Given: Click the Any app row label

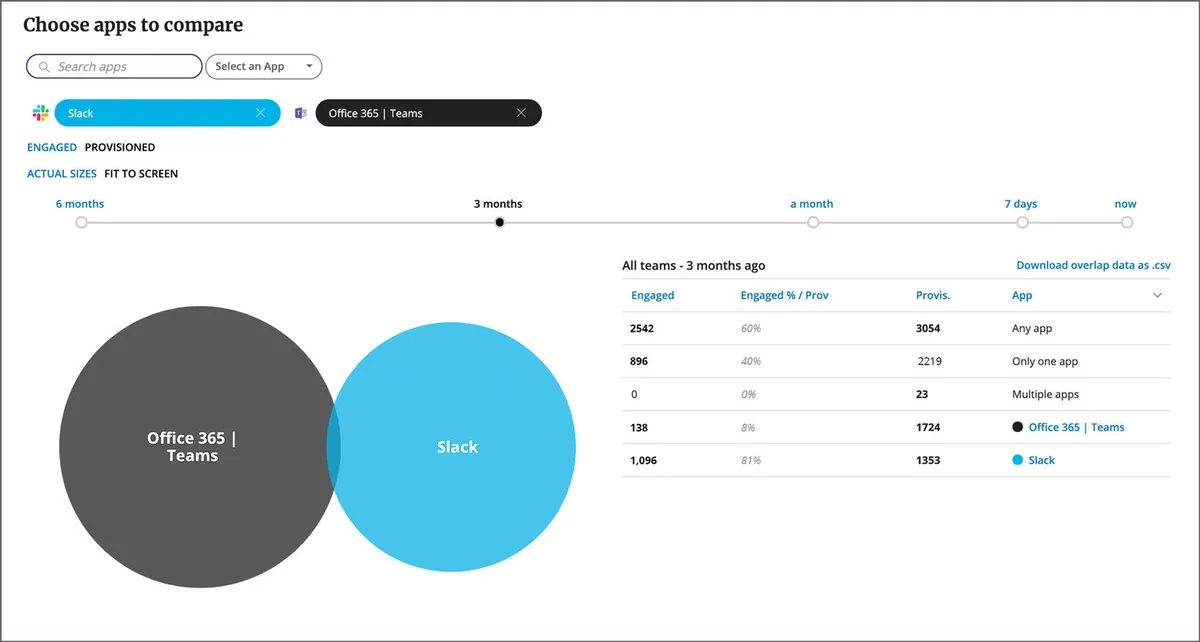Looking at the screenshot, I should point(1032,328).
